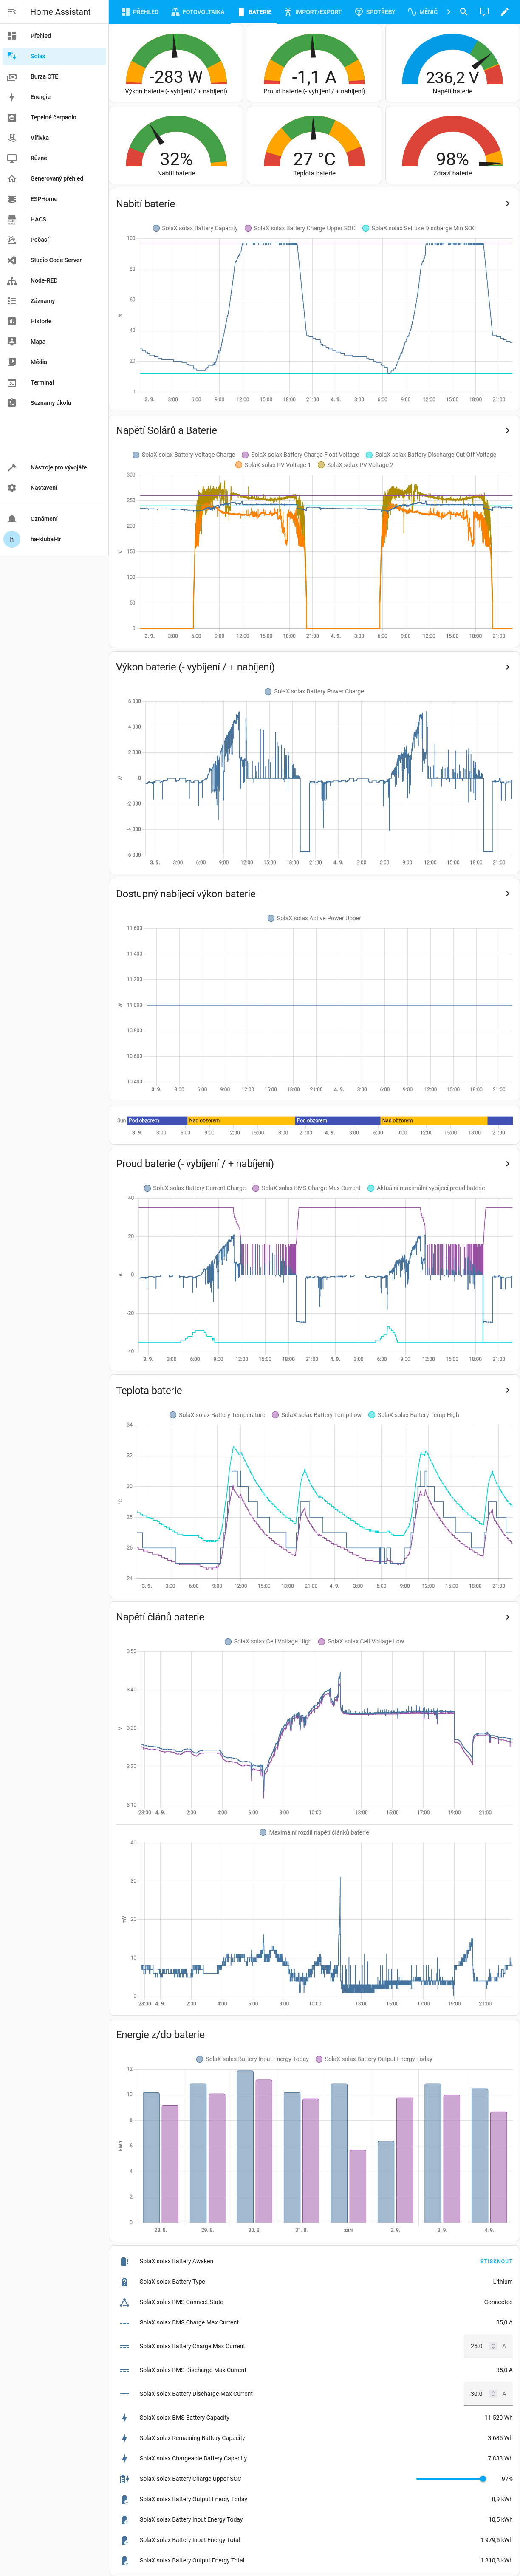Open the assistant chat icon in header
This screenshot has height=2576, width=520.
[484, 12]
